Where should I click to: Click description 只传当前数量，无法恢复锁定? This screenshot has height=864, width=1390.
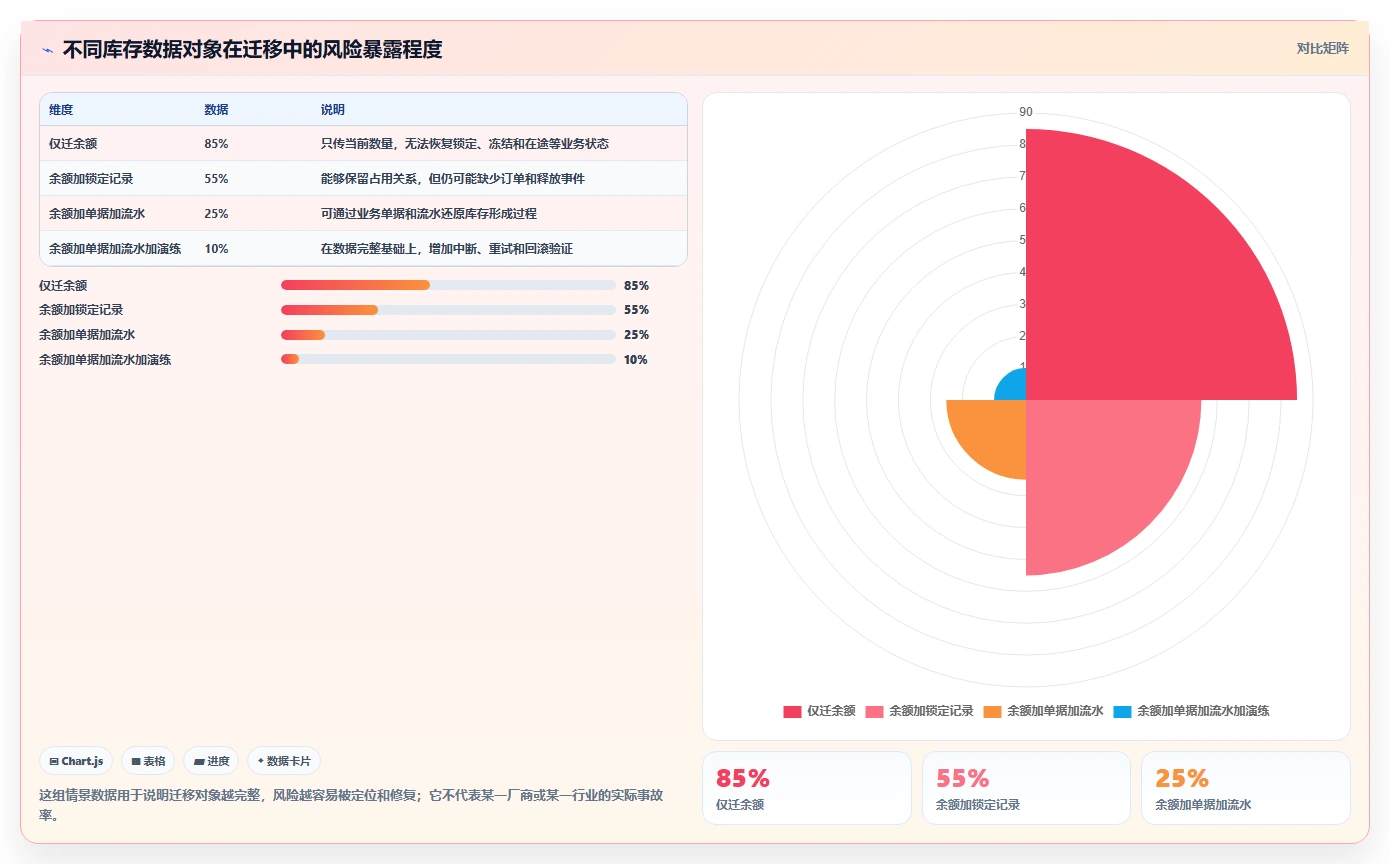[464, 144]
